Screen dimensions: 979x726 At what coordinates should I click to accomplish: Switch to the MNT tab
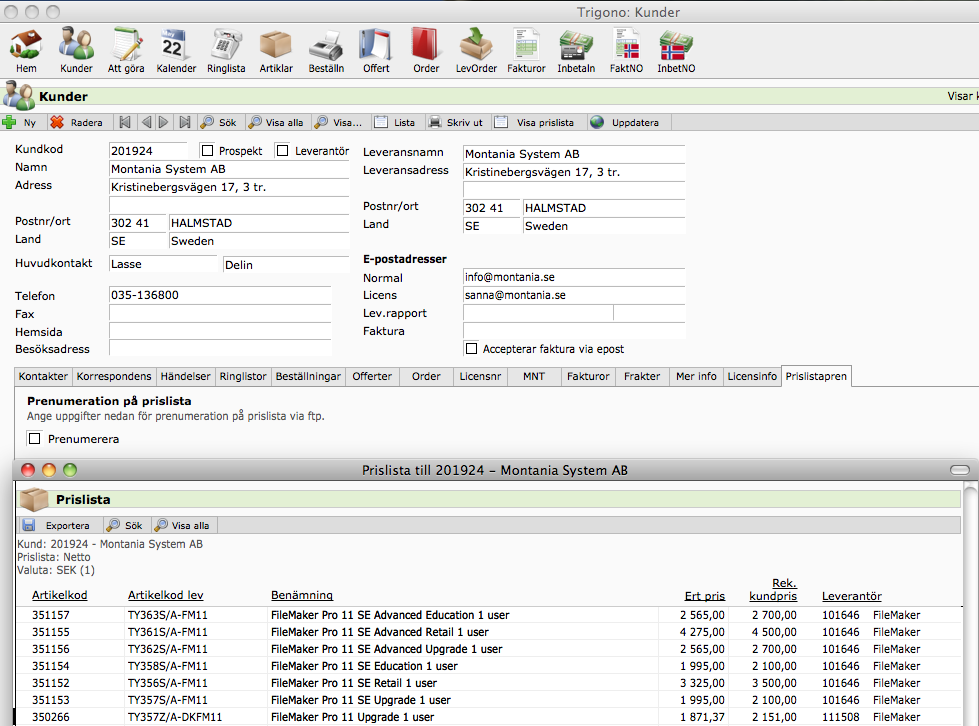pyautogui.click(x=534, y=376)
